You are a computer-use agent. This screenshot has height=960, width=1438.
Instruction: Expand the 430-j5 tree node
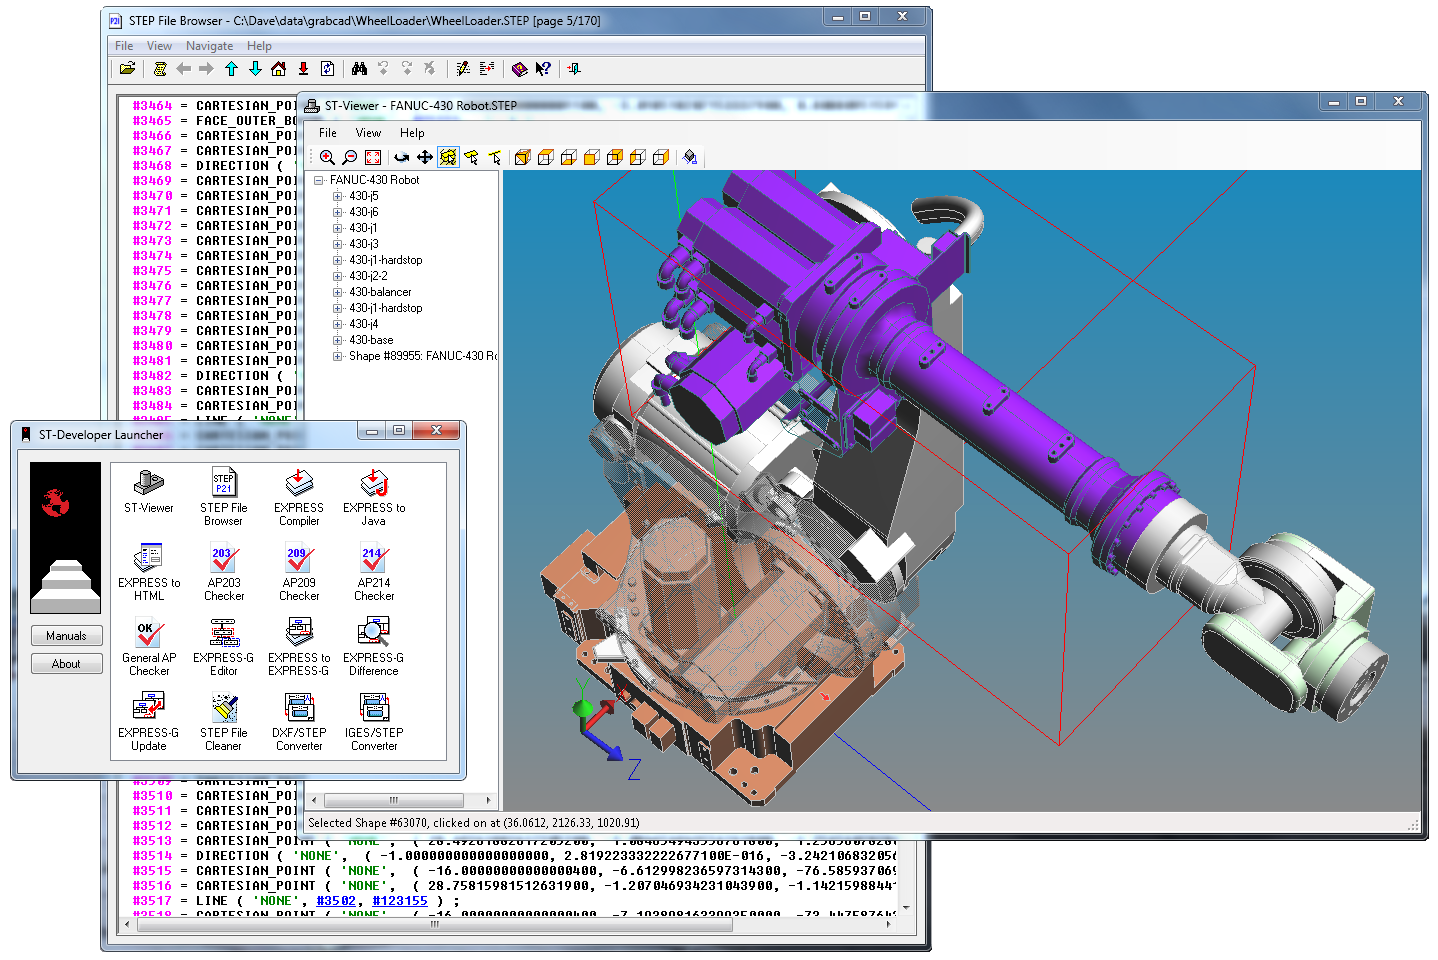[338, 196]
